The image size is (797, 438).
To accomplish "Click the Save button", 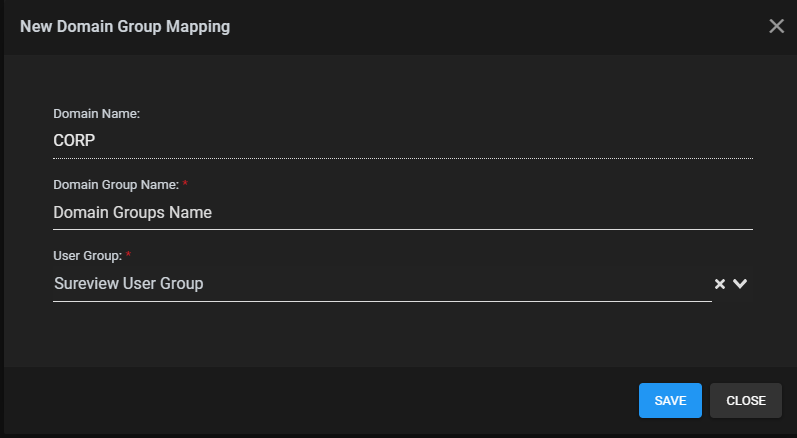I will click(x=670, y=400).
